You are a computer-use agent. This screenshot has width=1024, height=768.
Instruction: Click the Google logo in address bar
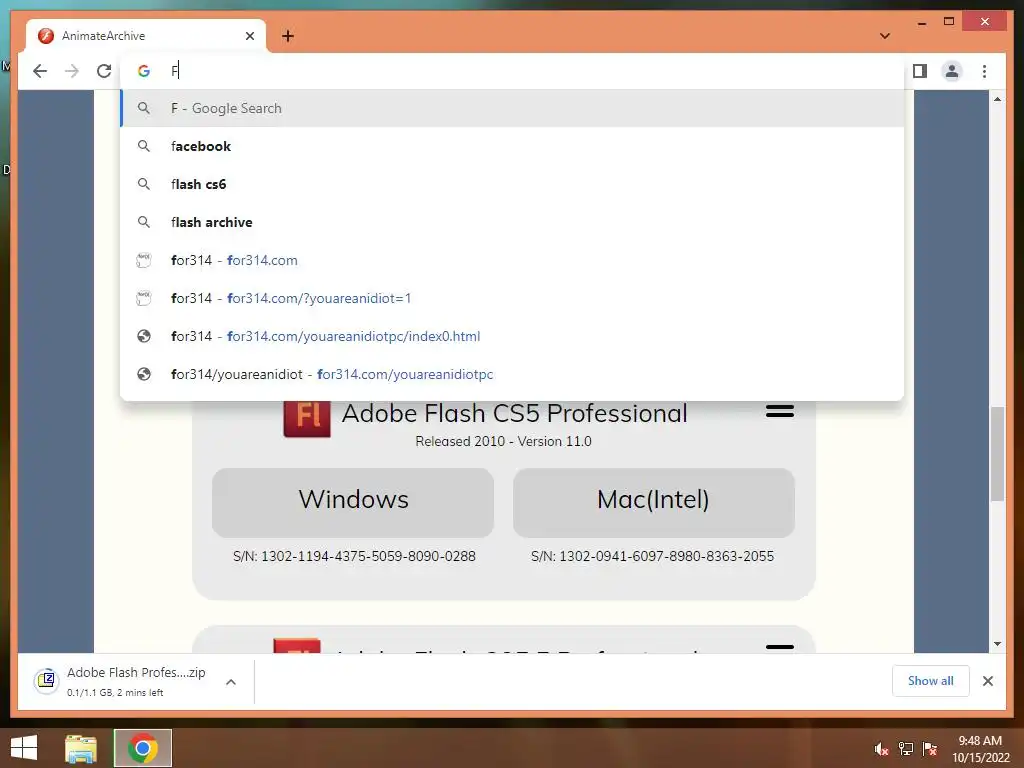click(144, 71)
